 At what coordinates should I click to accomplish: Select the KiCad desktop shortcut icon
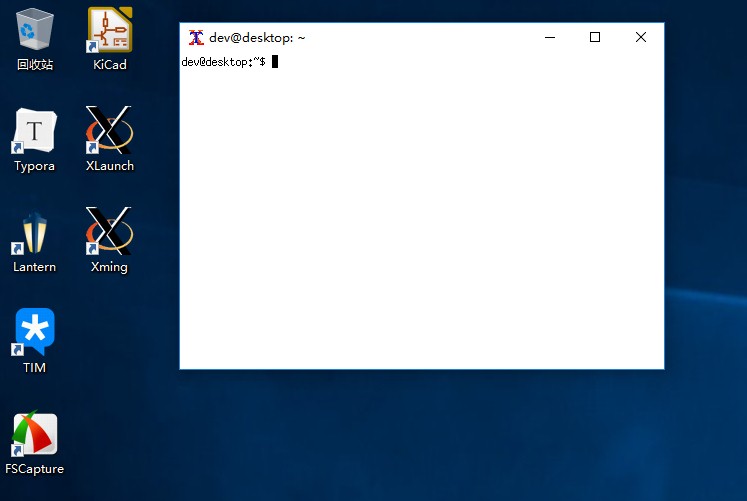(110, 30)
